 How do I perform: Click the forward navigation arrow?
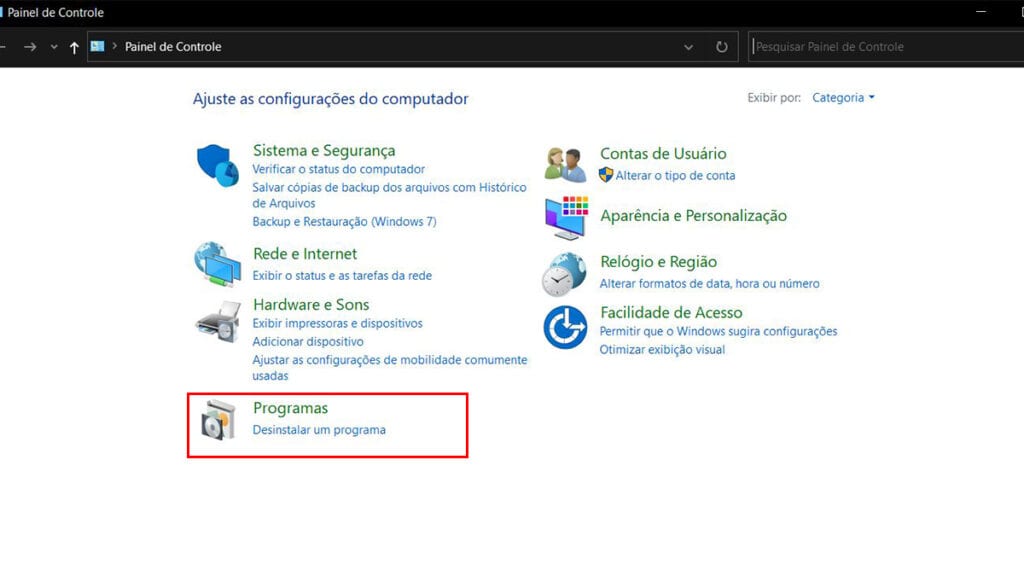click(x=30, y=47)
